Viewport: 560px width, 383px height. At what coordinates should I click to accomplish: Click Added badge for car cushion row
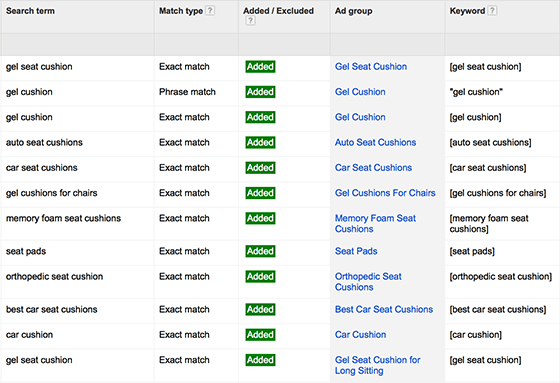[x=260, y=335]
